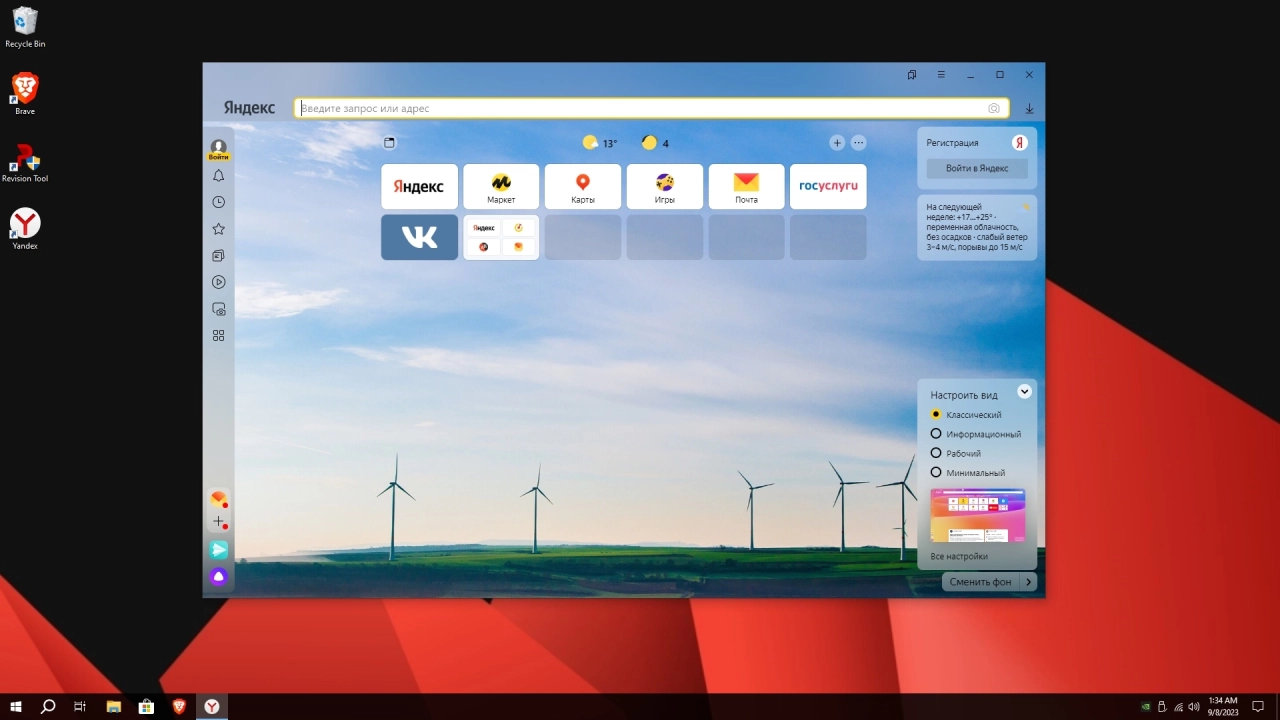The height and width of the screenshot is (720, 1280).
Task: Click the Регистрация link
Action: tap(952, 143)
